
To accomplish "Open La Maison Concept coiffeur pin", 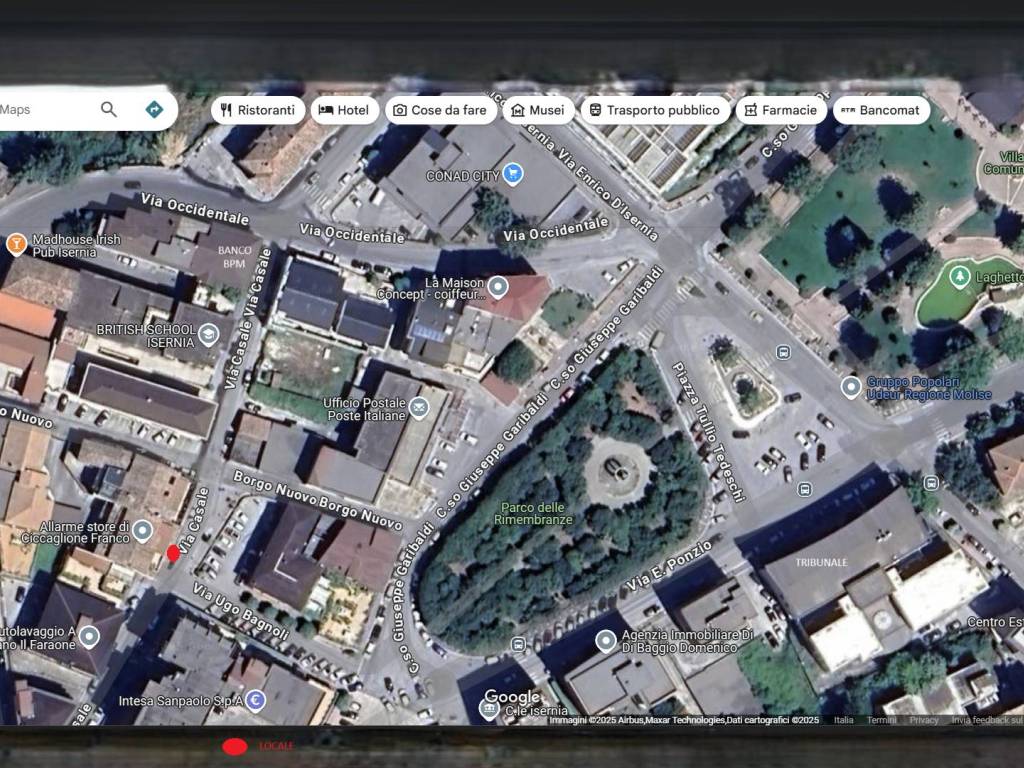I will click(x=497, y=289).
